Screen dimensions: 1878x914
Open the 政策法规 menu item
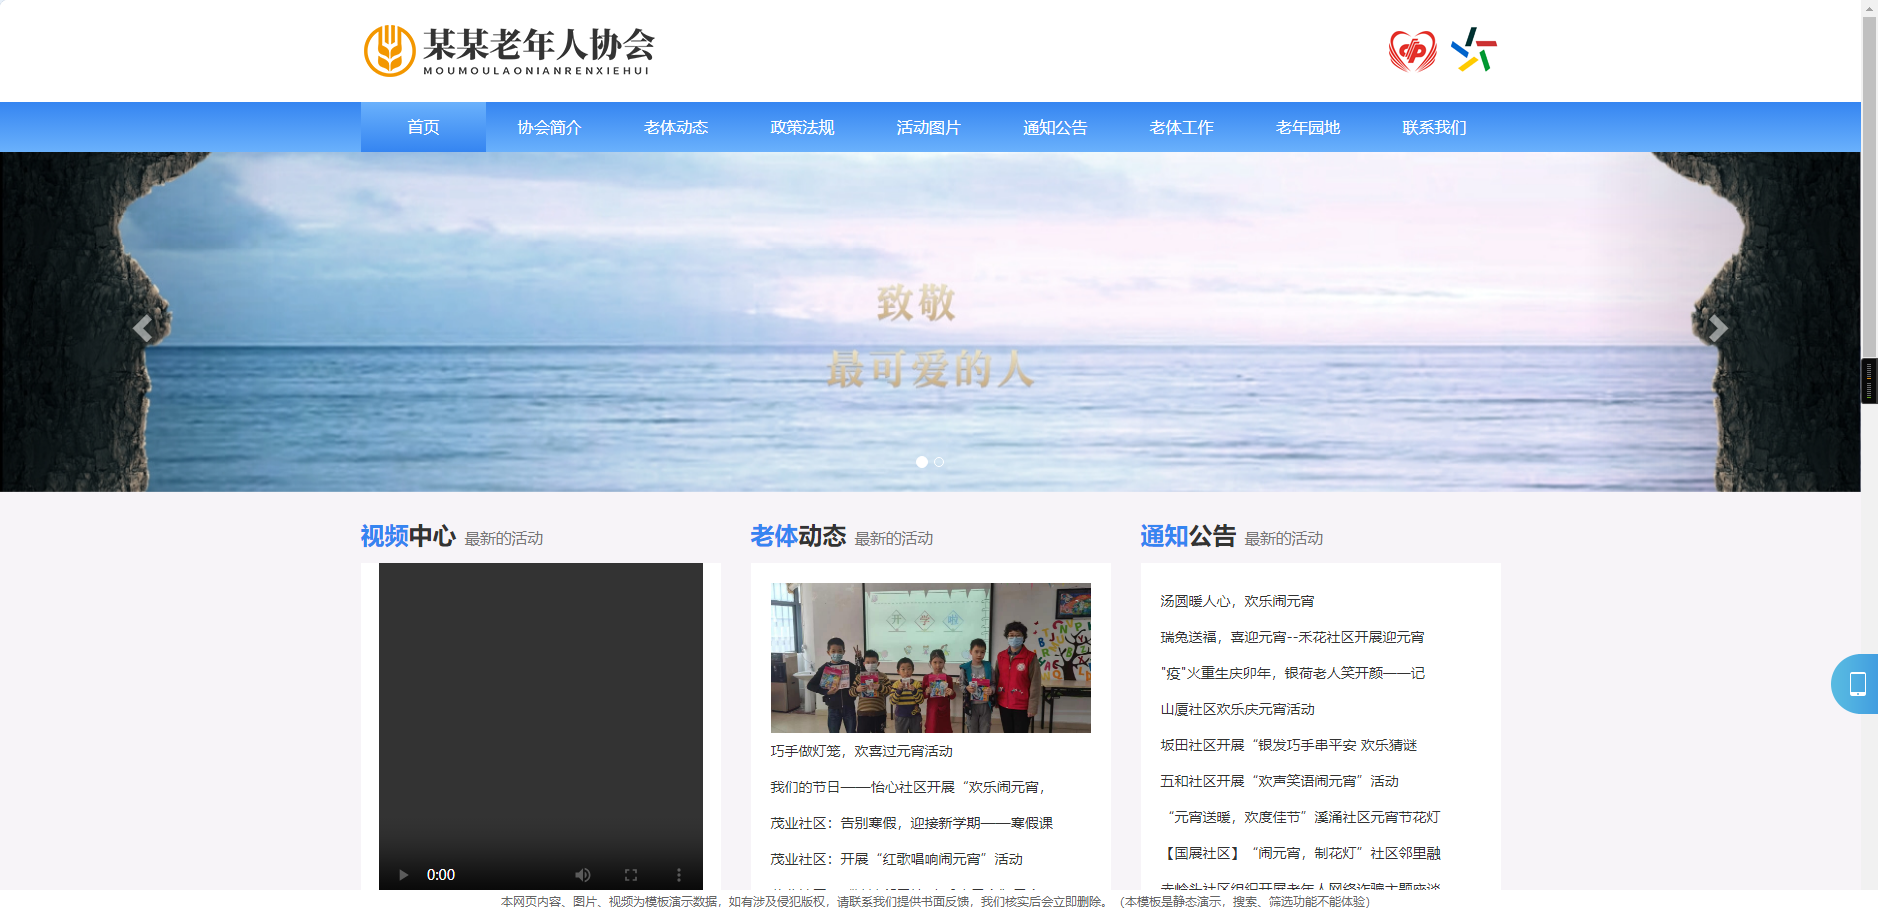click(x=802, y=127)
